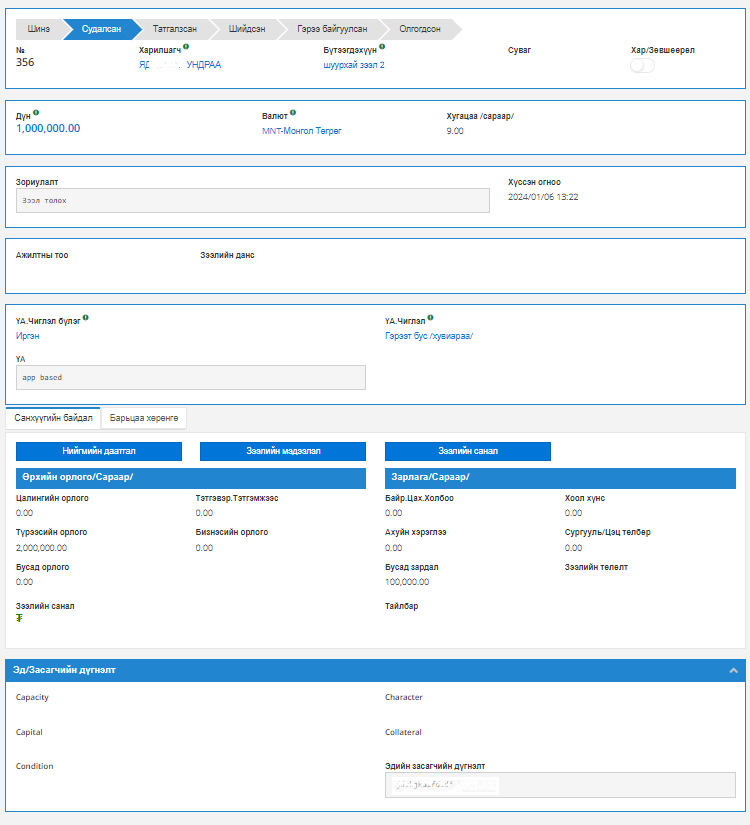Viewport: 750px width, 825px height.
Task: Click the Condition label
Action: (x=34, y=767)
